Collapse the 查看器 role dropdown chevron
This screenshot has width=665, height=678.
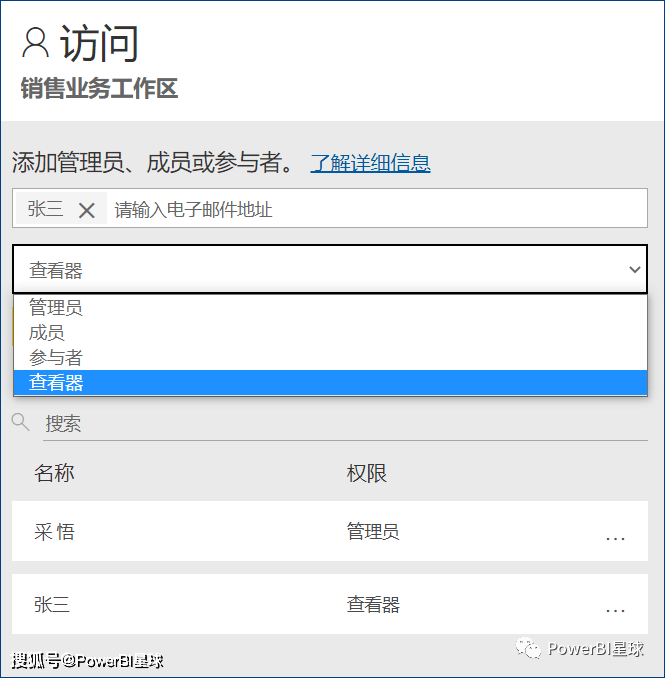point(634,269)
